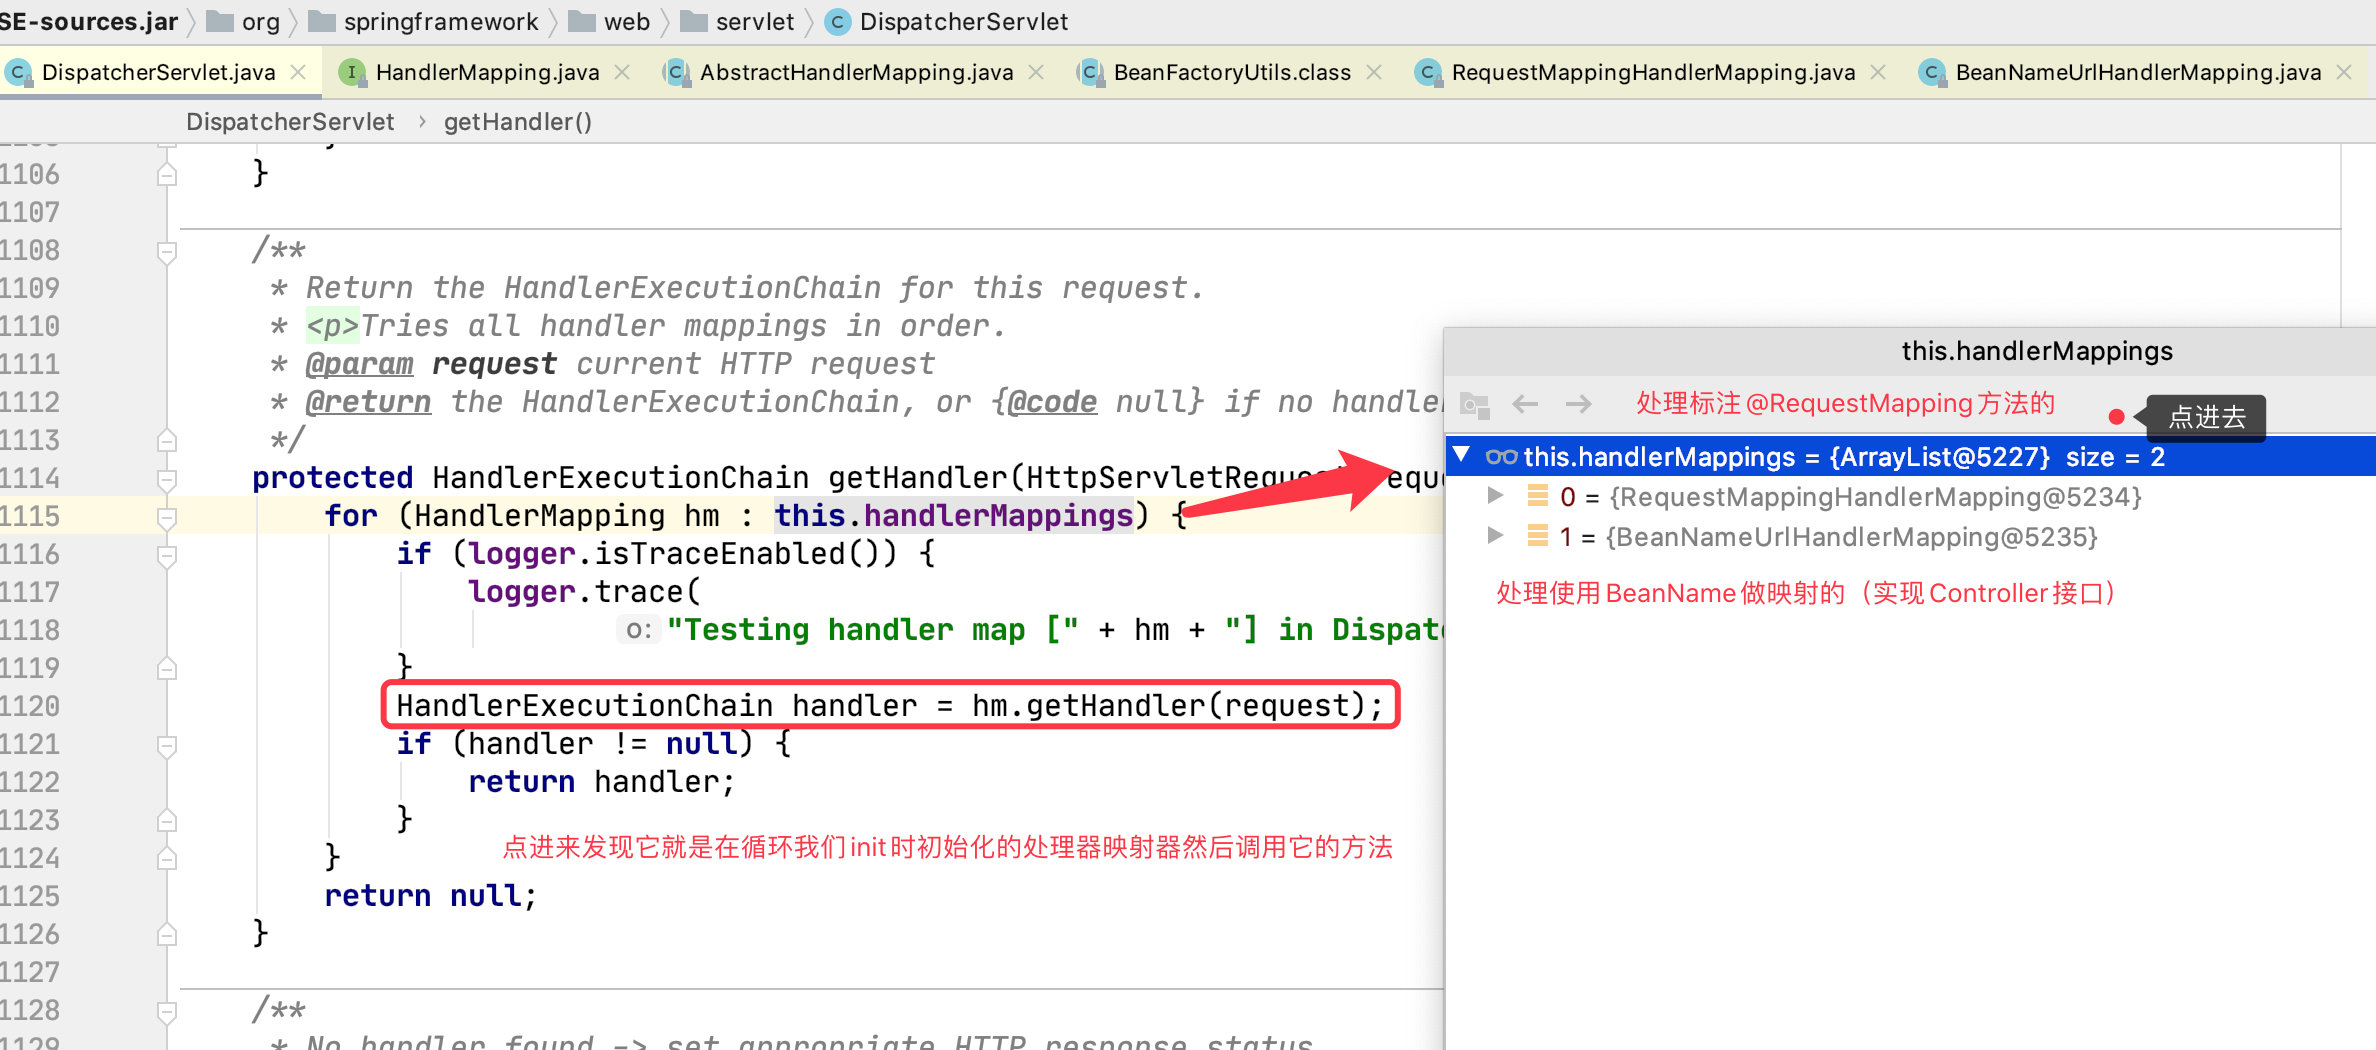Collapse the handlerMappings root node

click(x=1462, y=455)
